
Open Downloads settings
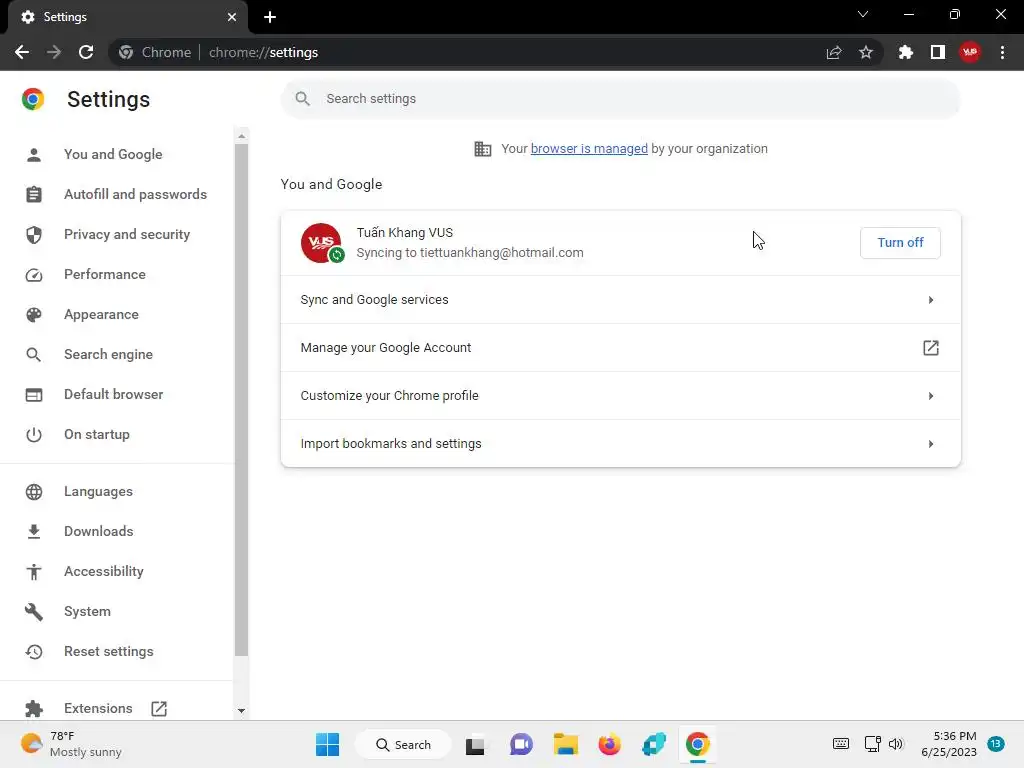(99, 532)
